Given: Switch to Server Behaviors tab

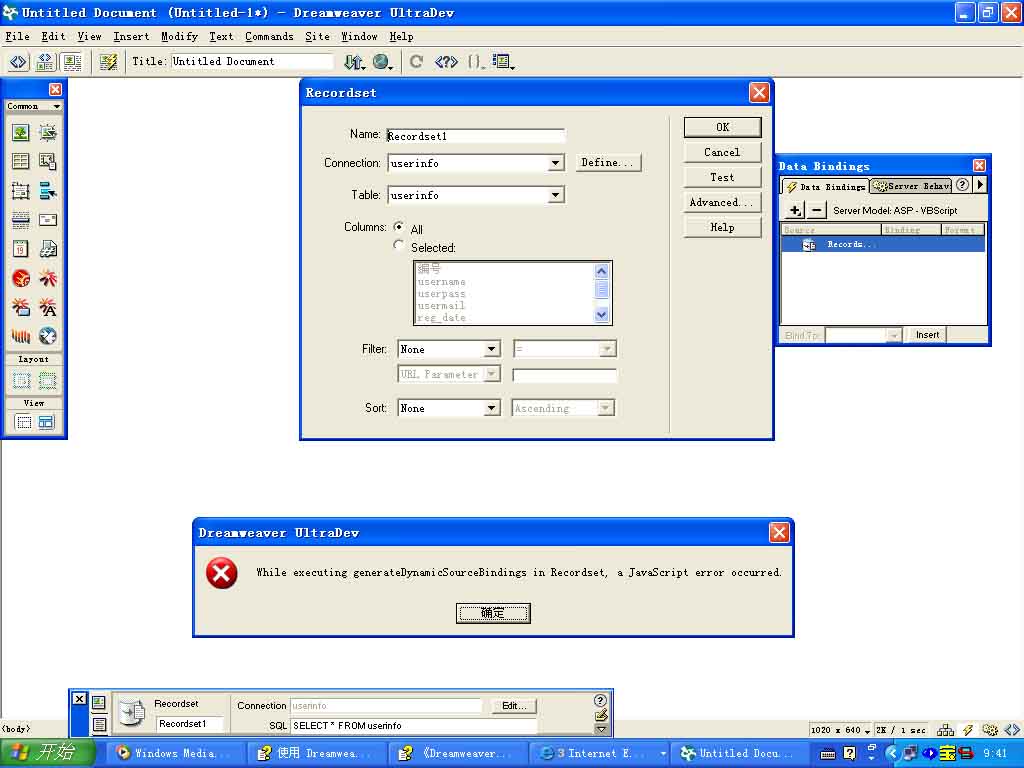Looking at the screenshot, I should point(910,186).
